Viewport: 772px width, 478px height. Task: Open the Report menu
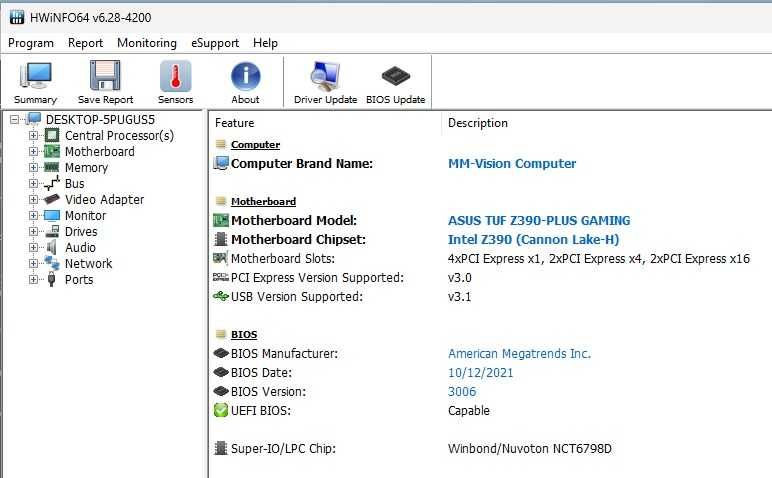tap(85, 43)
